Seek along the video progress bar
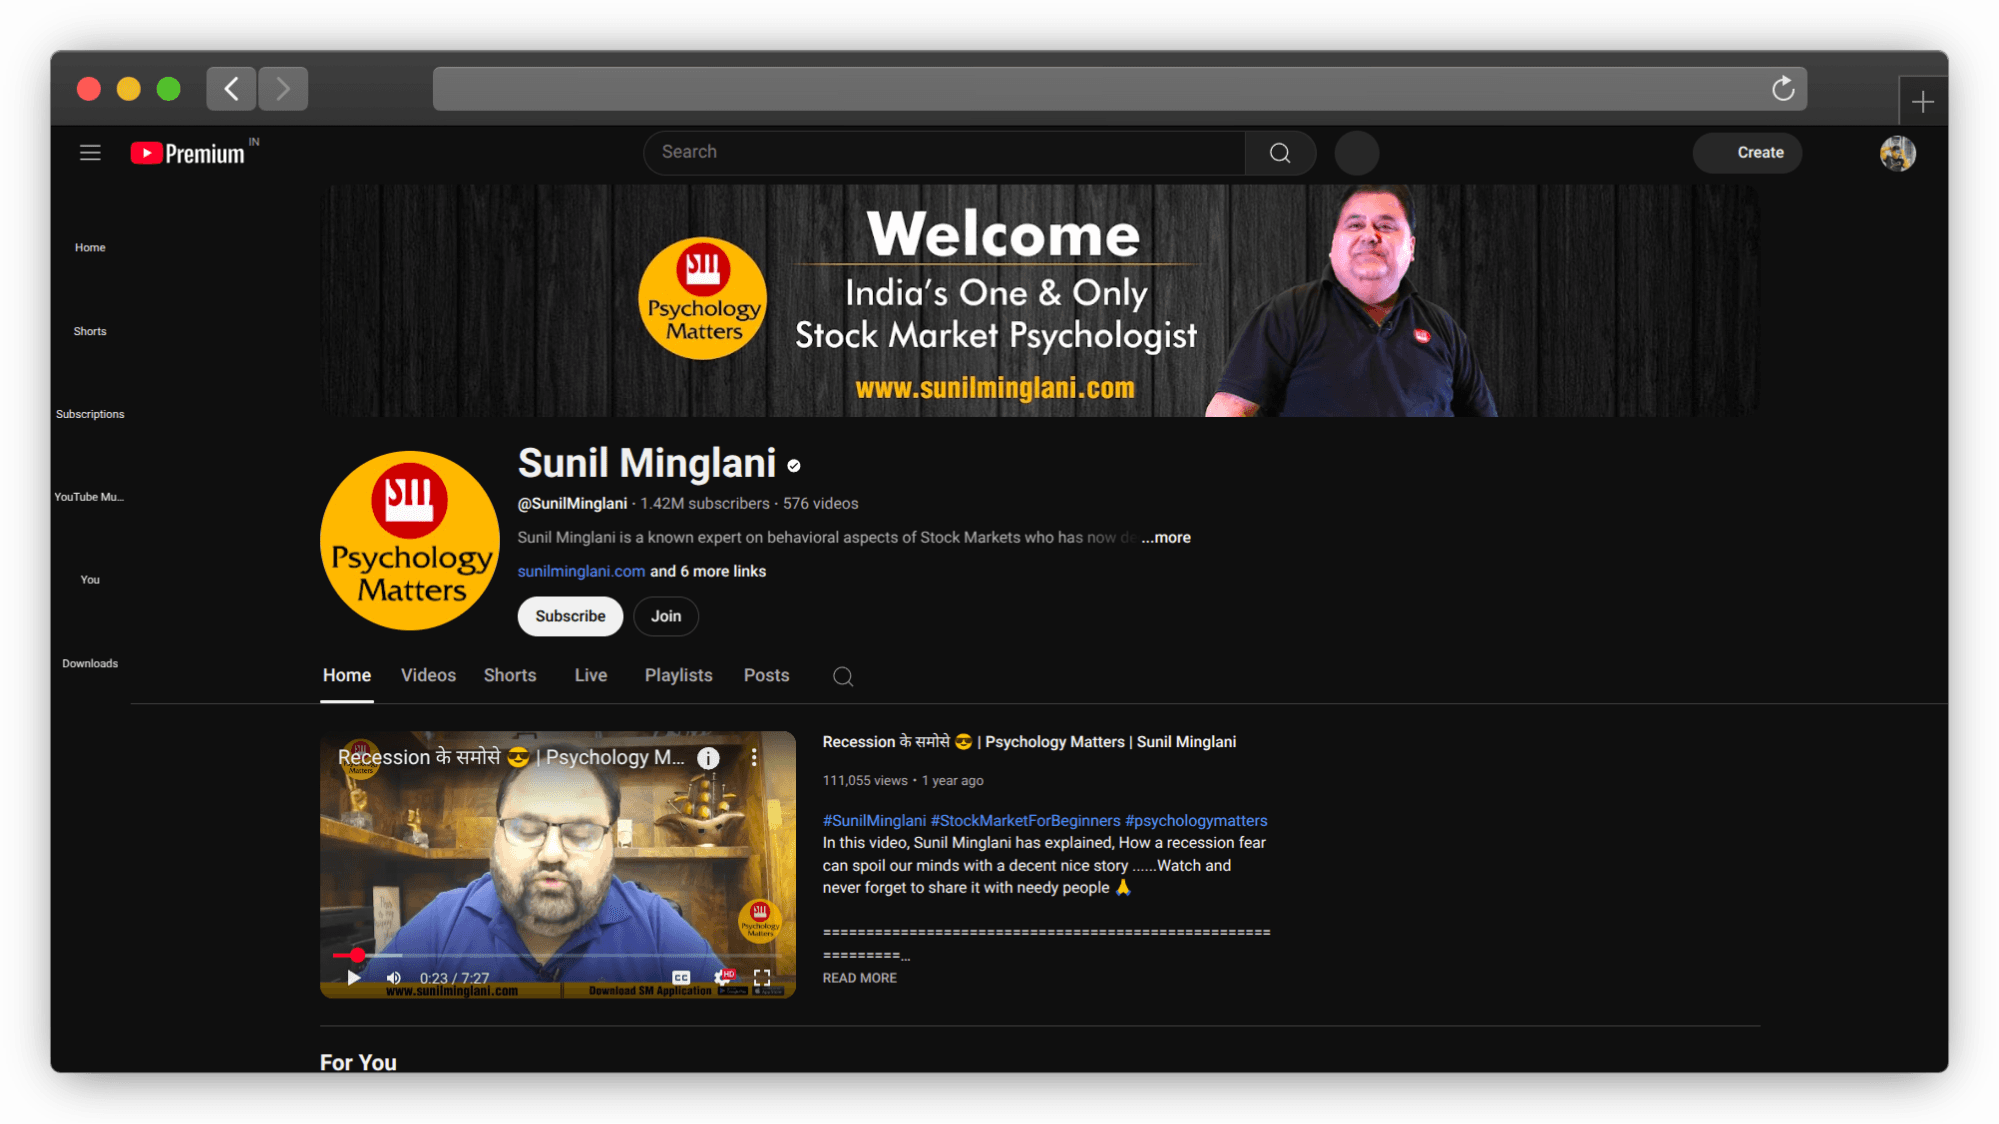The width and height of the screenshot is (1999, 1124). click(558, 956)
